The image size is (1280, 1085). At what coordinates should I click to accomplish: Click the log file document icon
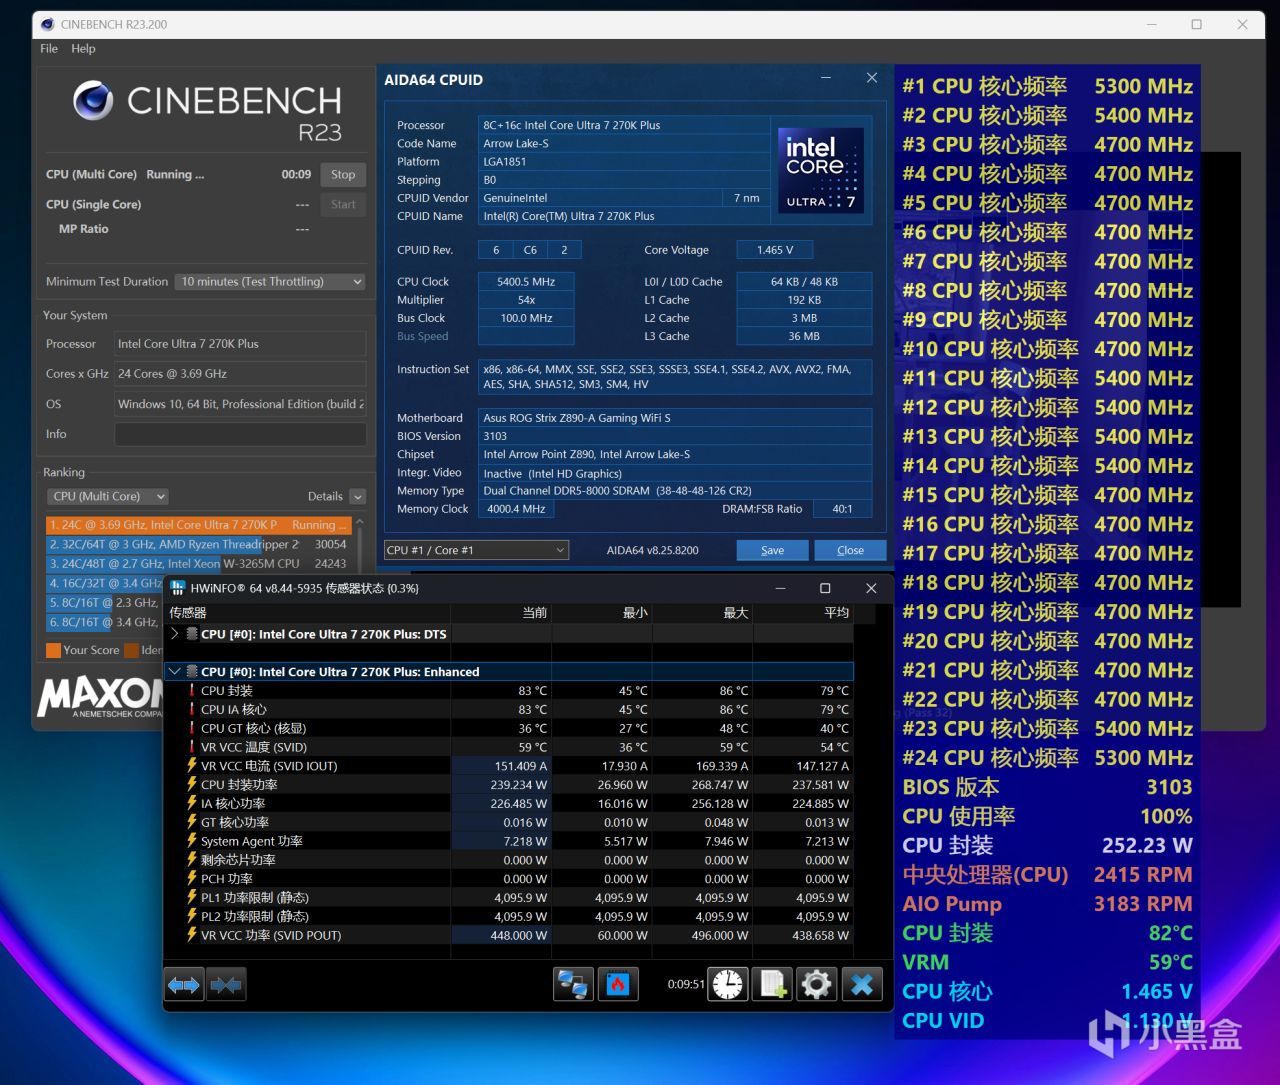(773, 985)
